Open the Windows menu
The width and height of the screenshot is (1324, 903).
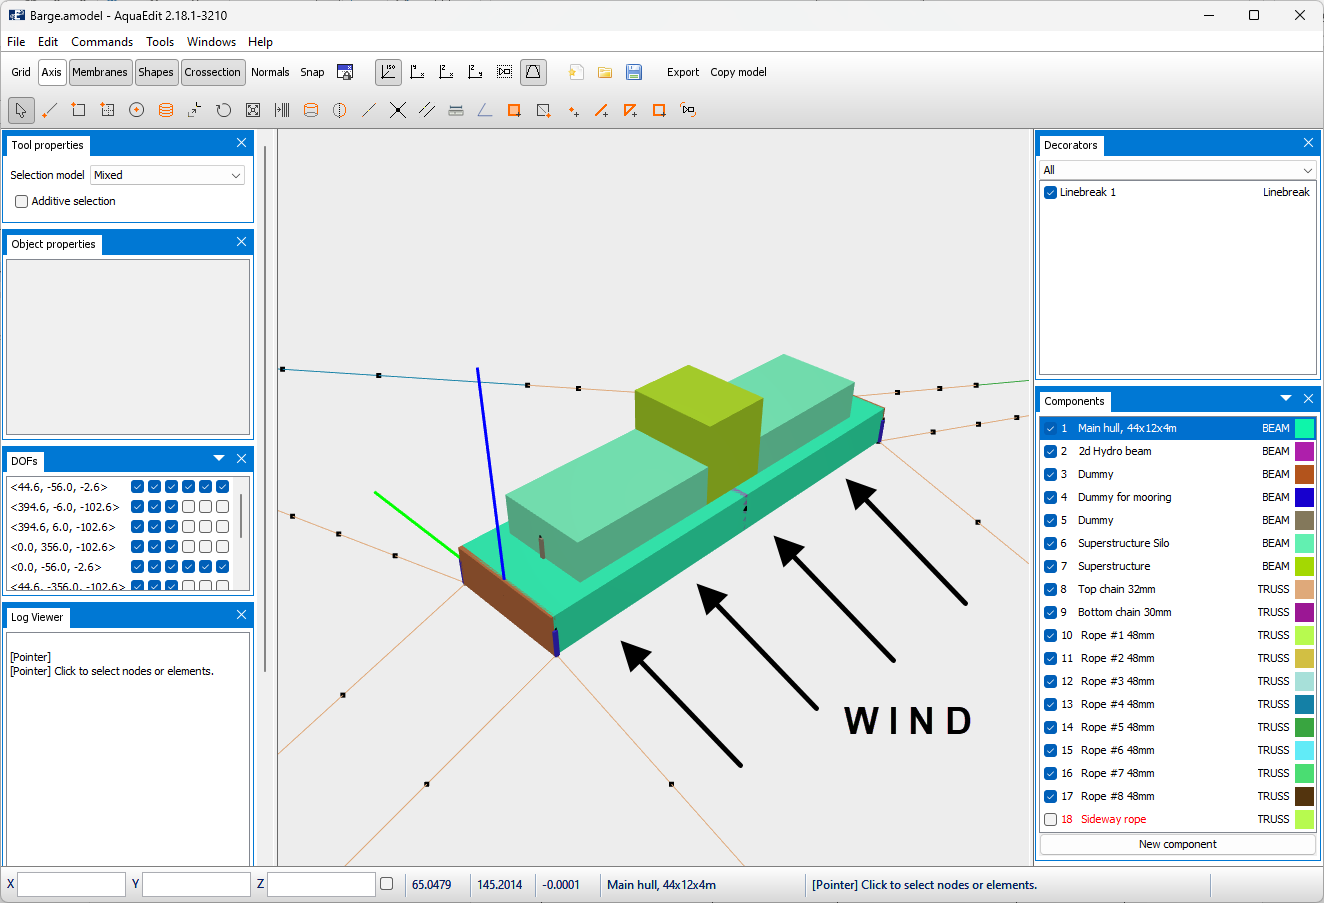[211, 42]
